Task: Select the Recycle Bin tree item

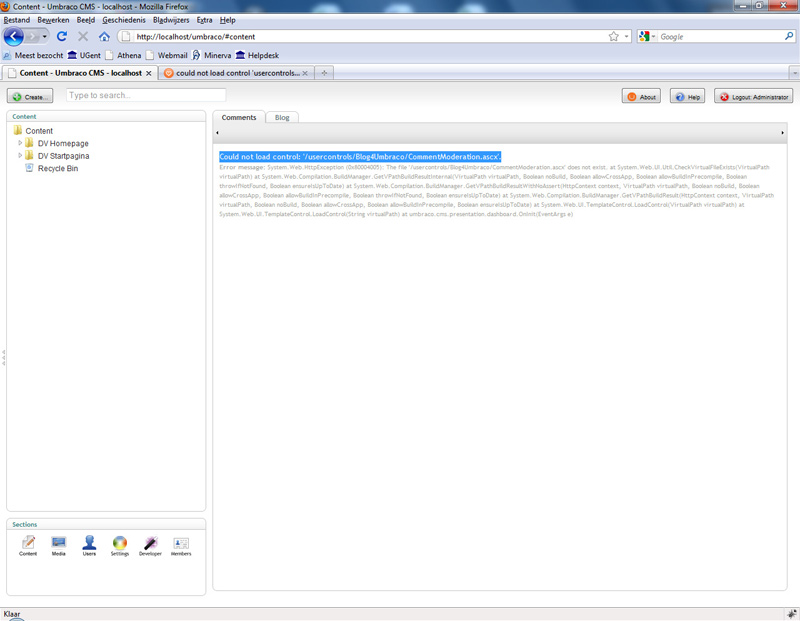Action: pyautogui.click(x=57, y=168)
